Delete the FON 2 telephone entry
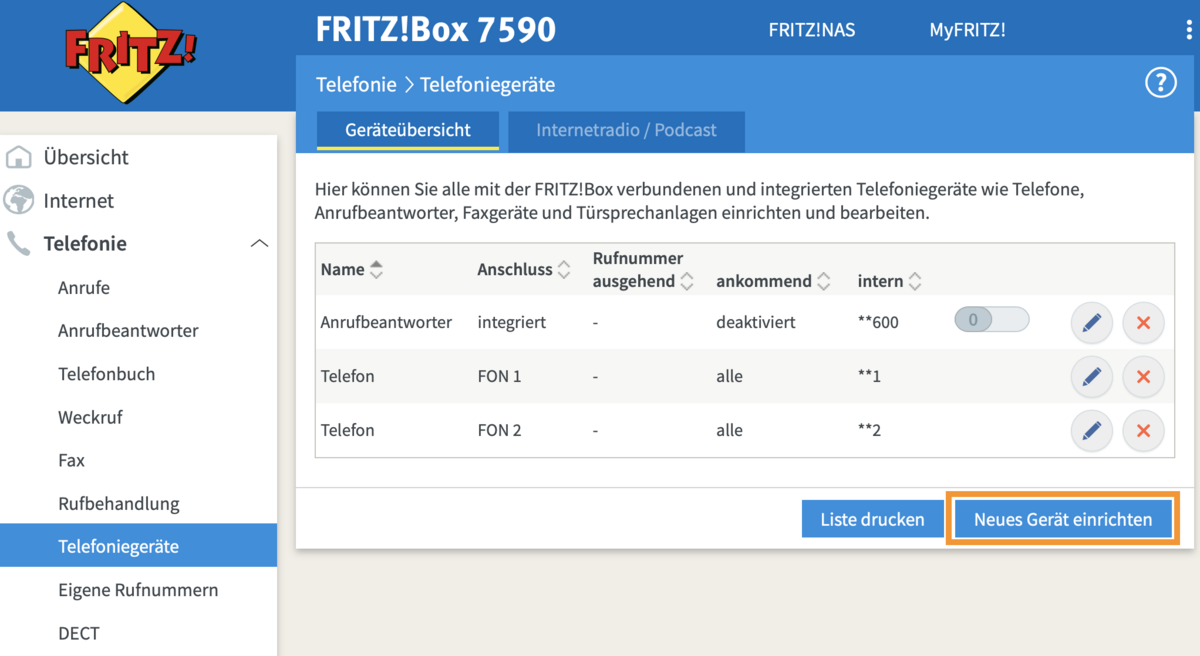Image resolution: width=1200 pixels, height=656 pixels. tap(1143, 431)
